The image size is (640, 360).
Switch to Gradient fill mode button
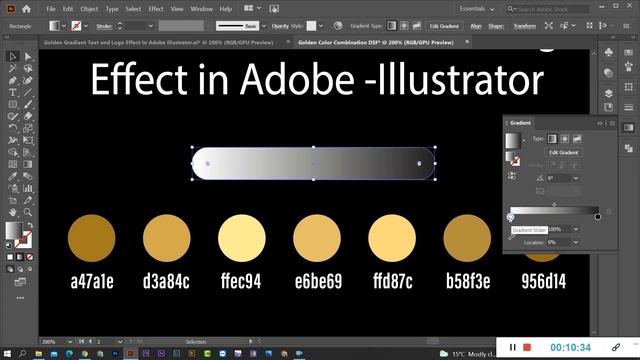coord(20,257)
